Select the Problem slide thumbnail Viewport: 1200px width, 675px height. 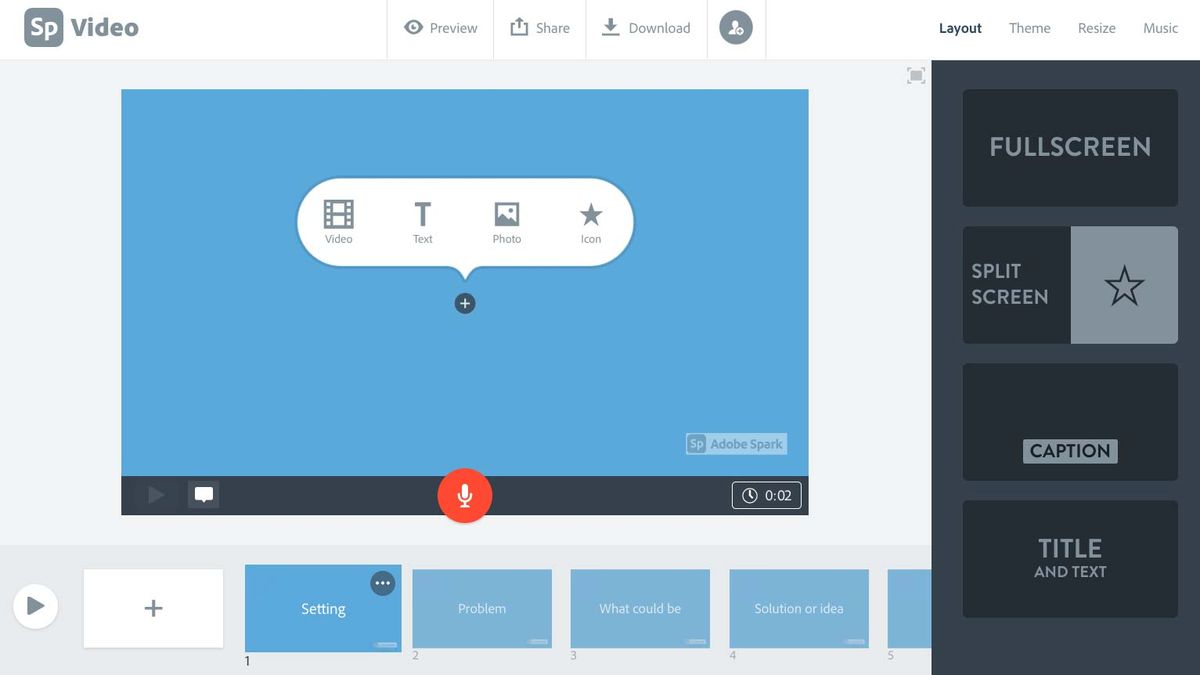click(x=481, y=608)
